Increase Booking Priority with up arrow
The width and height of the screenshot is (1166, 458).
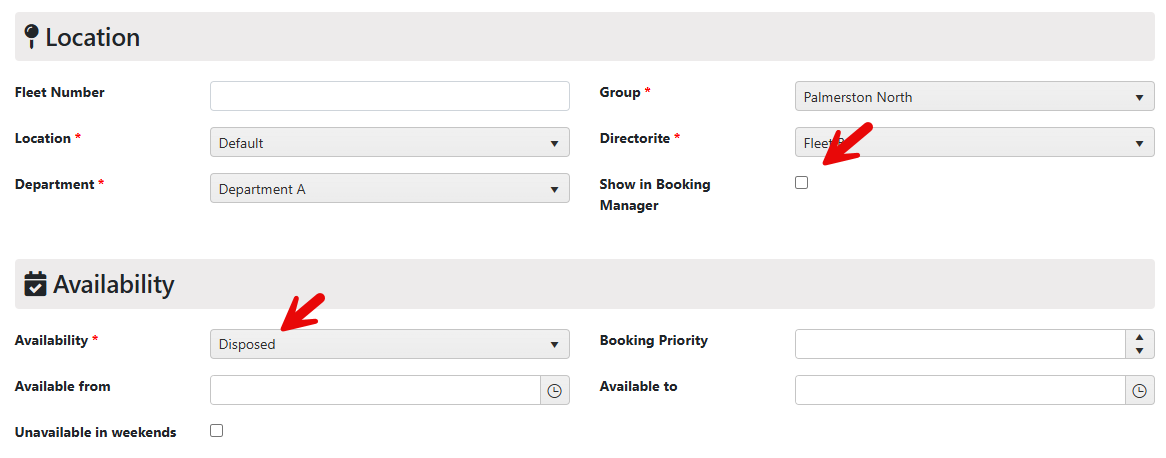click(1139, 337)
